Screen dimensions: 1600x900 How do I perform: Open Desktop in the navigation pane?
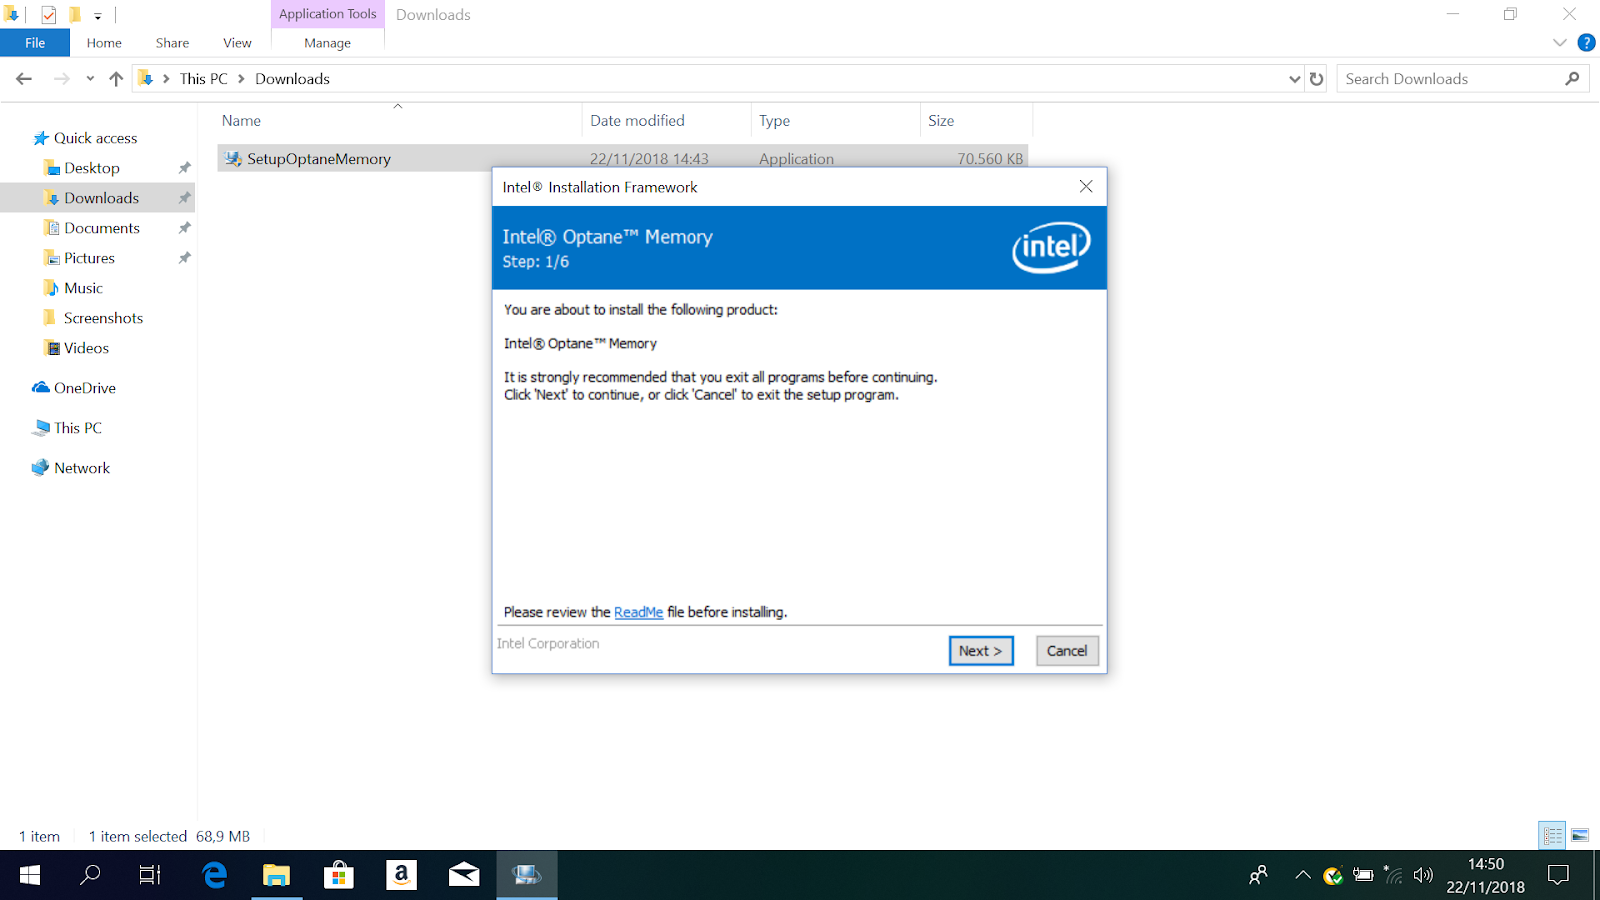point(92,168)
